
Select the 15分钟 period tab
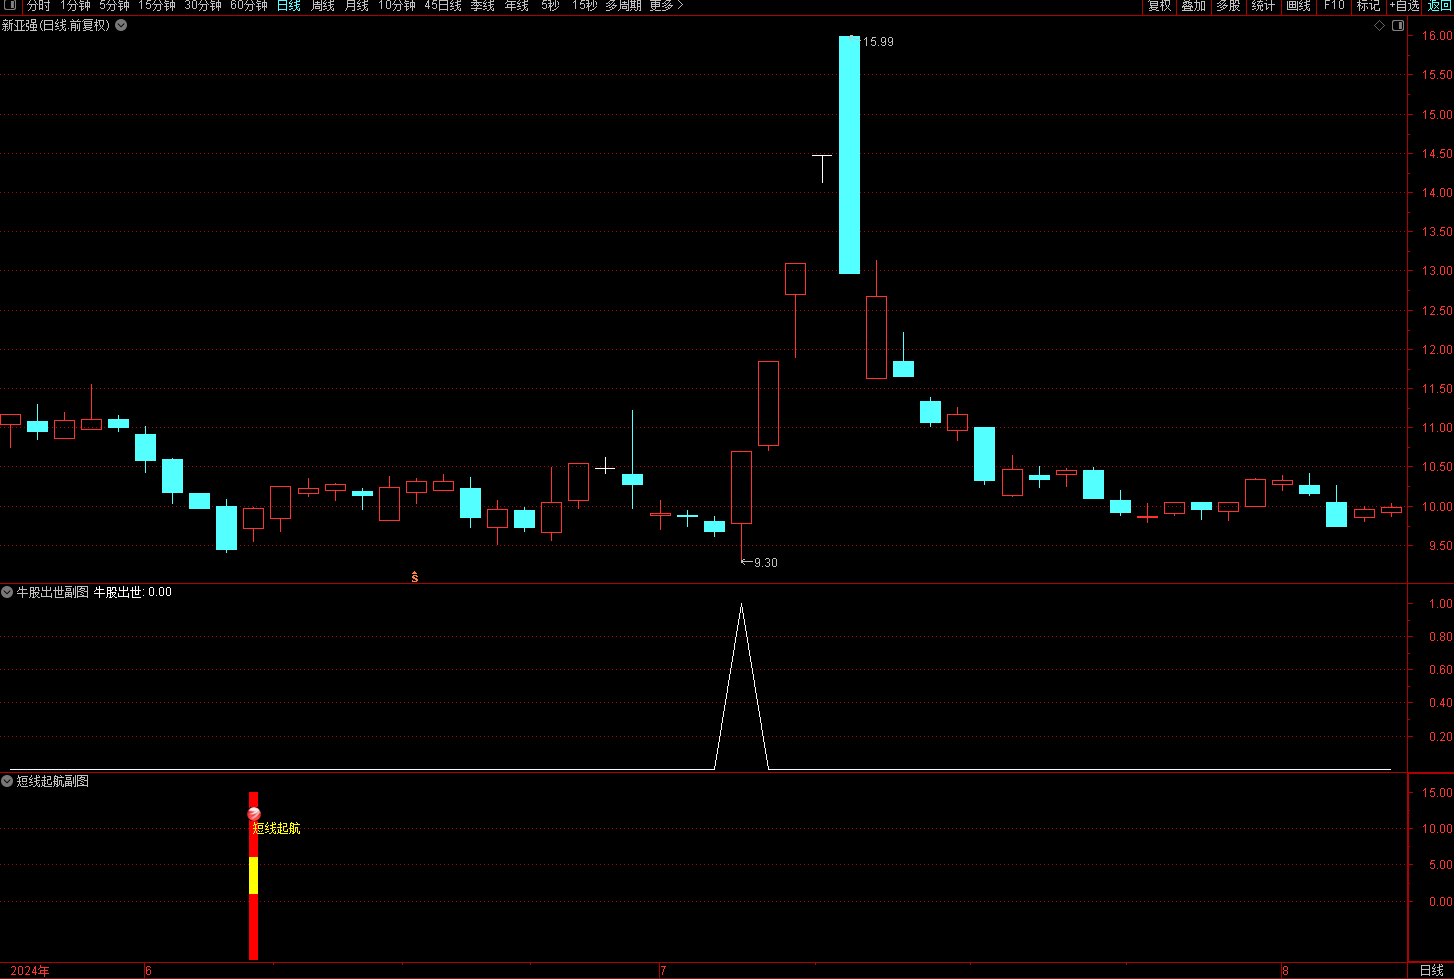point(157,6)
